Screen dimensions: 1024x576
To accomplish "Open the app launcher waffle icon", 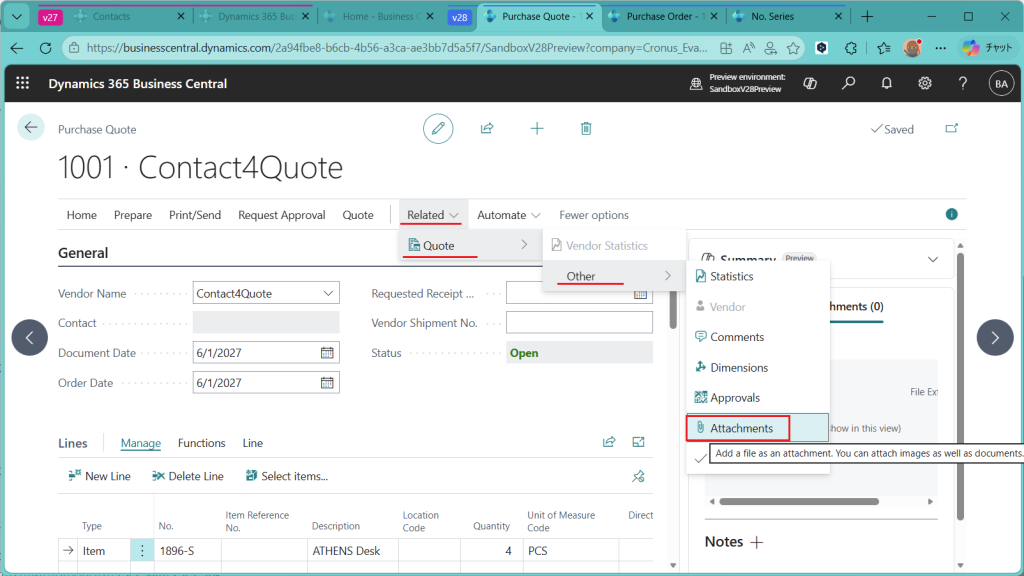I will [x=23, y=83].
